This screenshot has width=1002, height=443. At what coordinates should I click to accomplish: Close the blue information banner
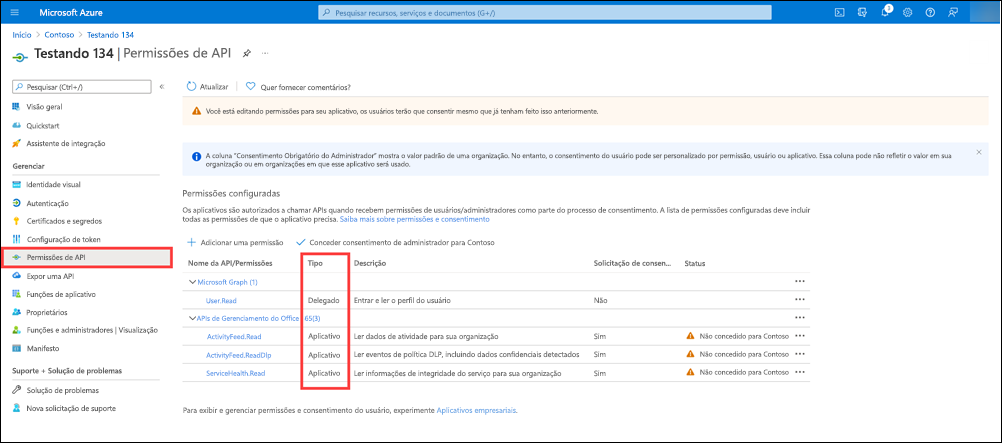pyautogui.click(x=978, y=152)
